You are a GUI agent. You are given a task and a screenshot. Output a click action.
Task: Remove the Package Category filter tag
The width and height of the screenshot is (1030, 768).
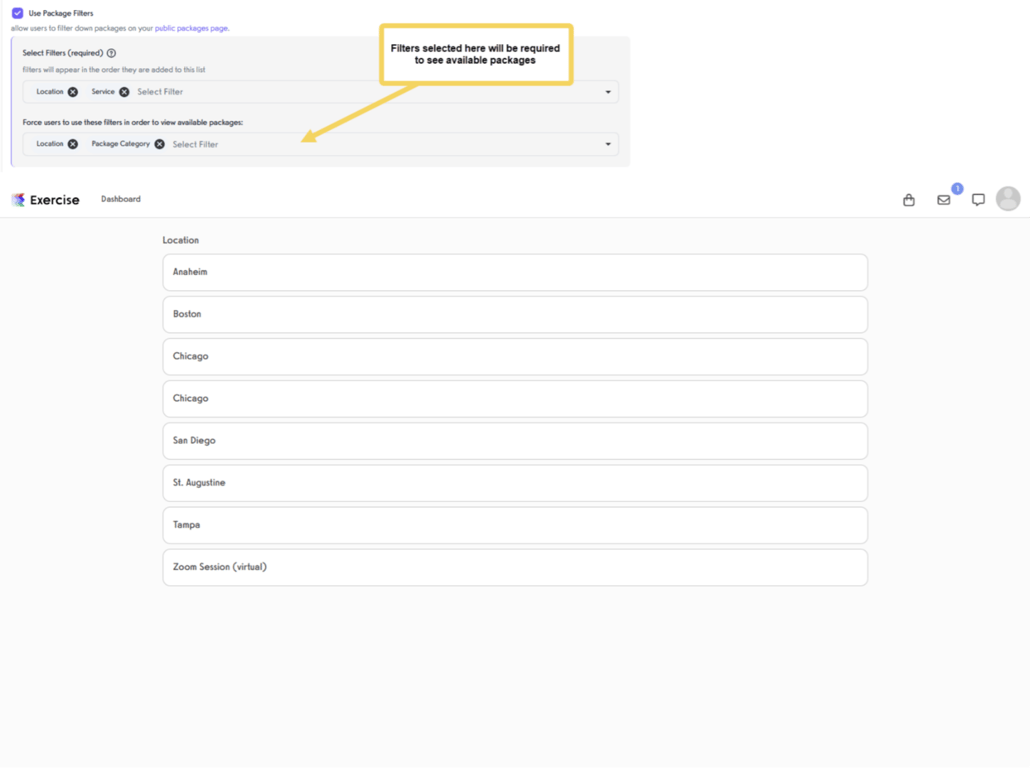160,144
